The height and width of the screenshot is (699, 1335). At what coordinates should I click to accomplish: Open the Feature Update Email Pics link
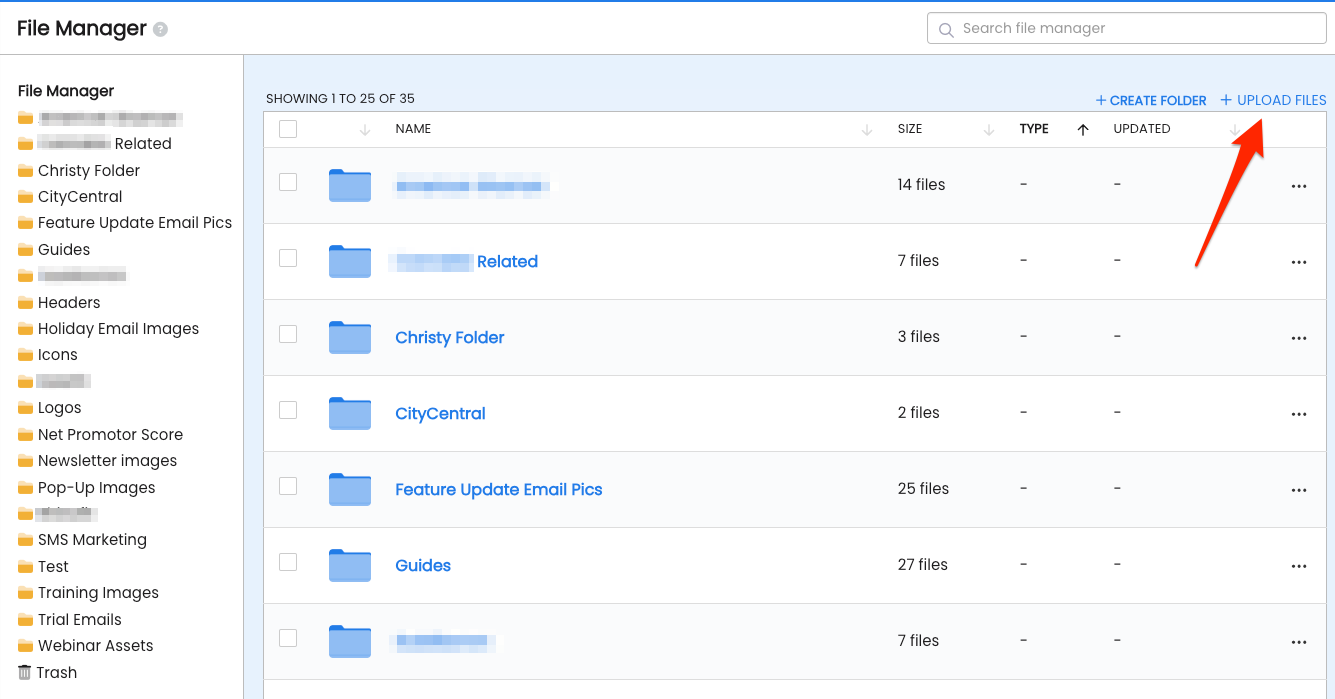(498, 489)
